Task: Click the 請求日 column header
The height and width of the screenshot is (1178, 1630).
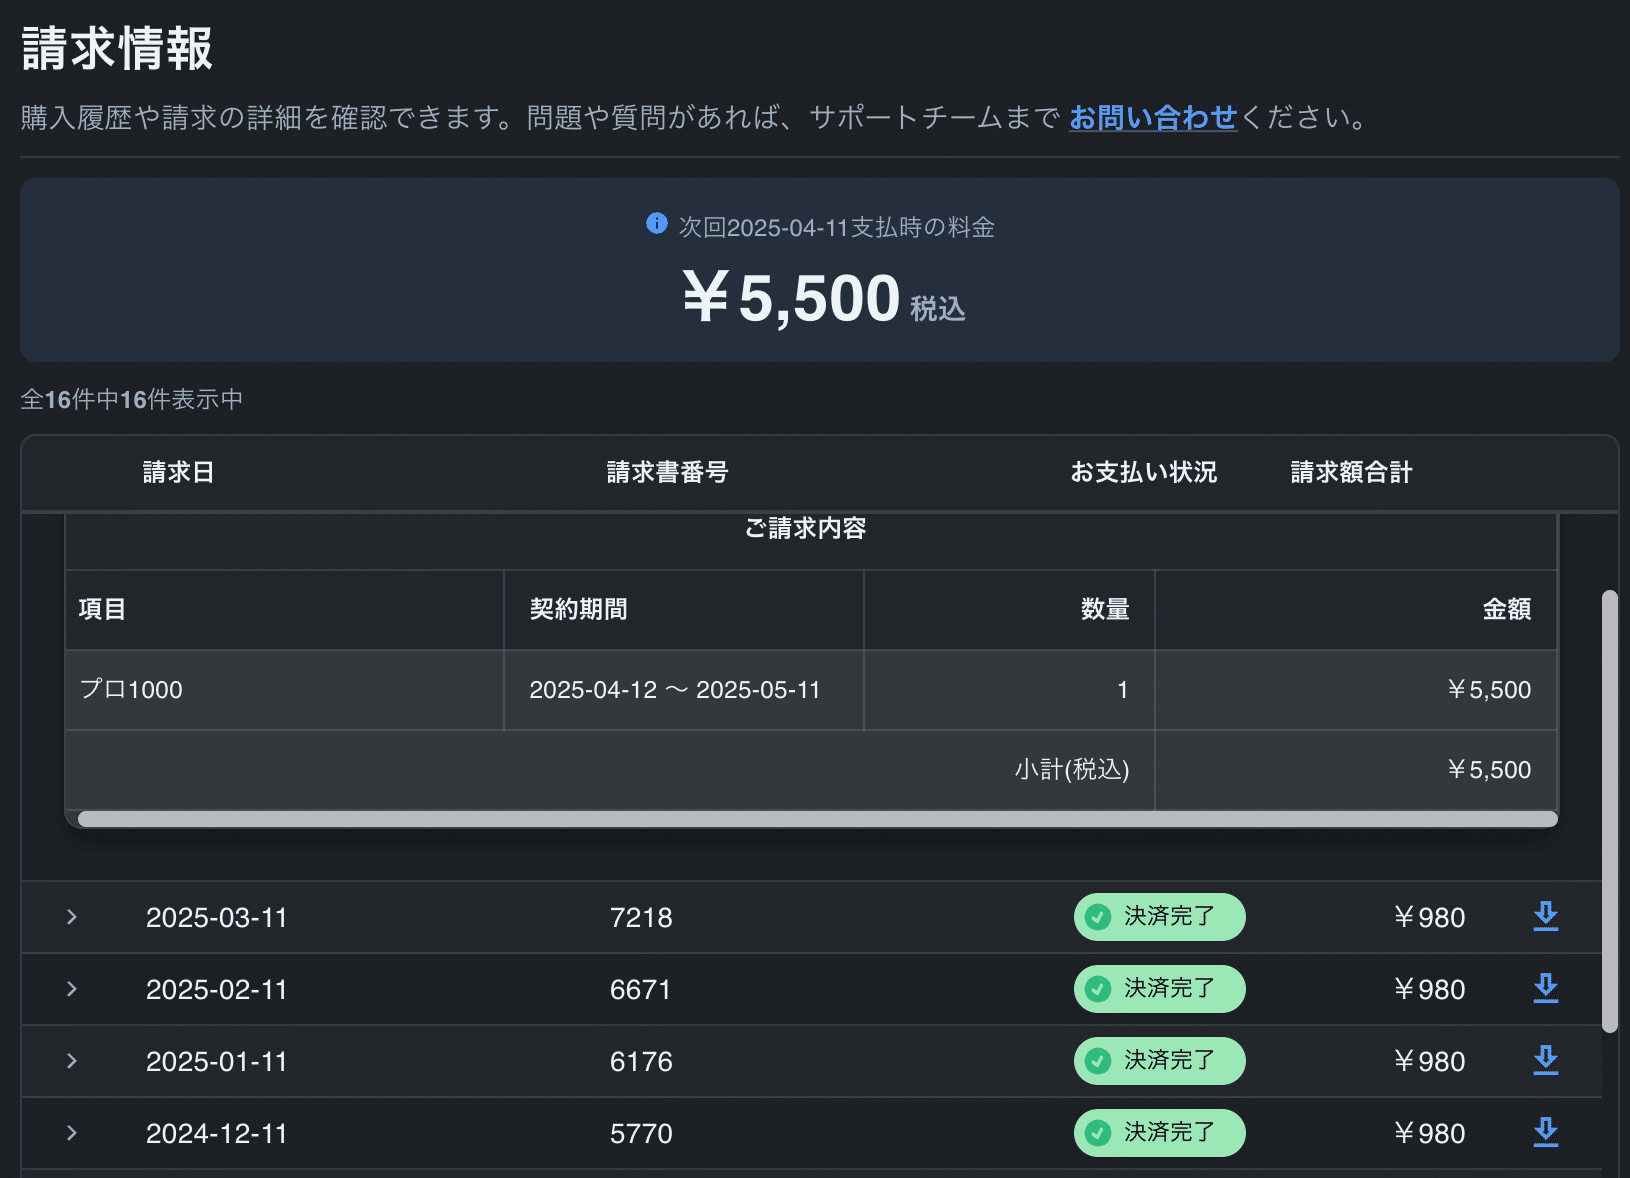Action: coord(178,472)
